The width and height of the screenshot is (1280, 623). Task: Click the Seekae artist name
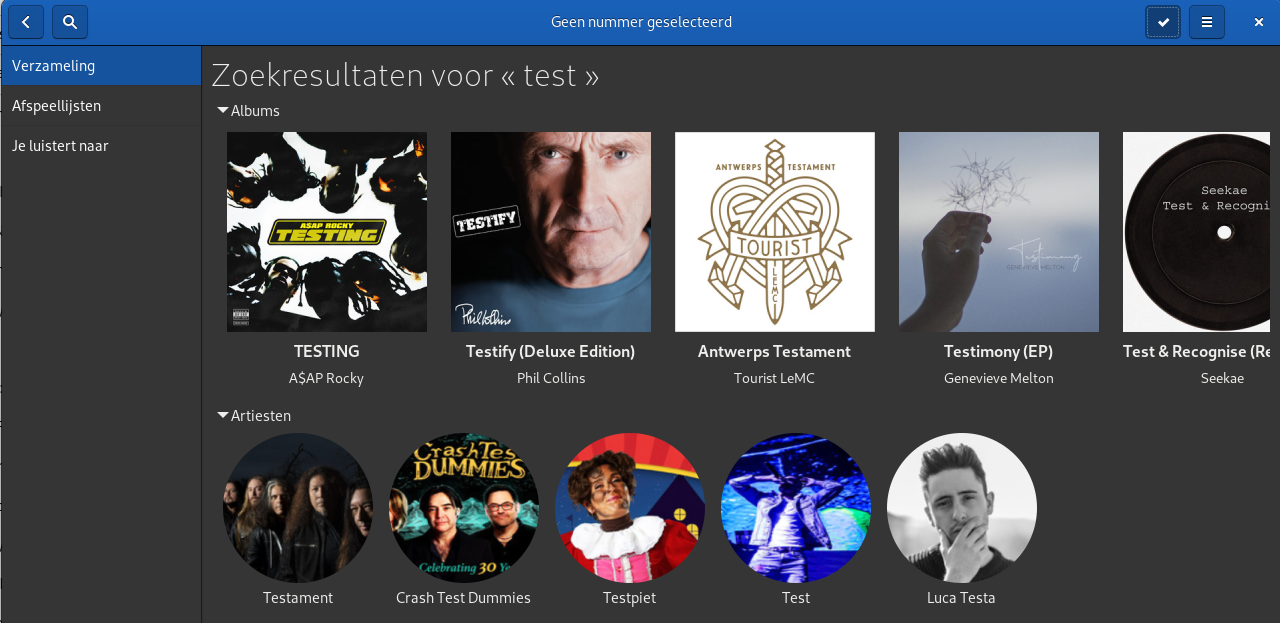(1223, 378)
